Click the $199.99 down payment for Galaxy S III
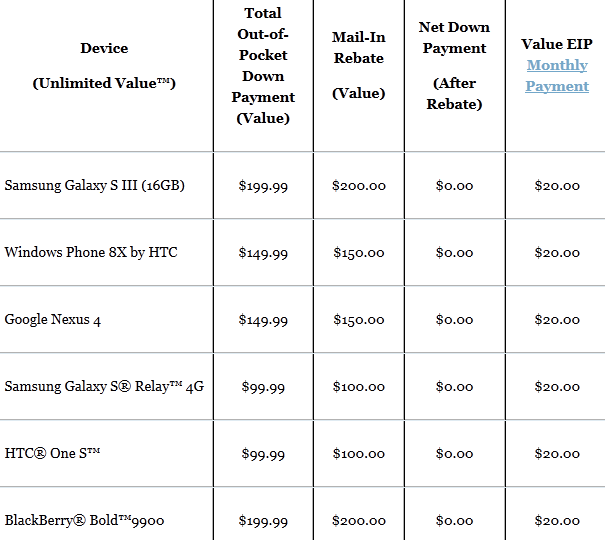Screen dimensions: 605x540 point(263,185)
